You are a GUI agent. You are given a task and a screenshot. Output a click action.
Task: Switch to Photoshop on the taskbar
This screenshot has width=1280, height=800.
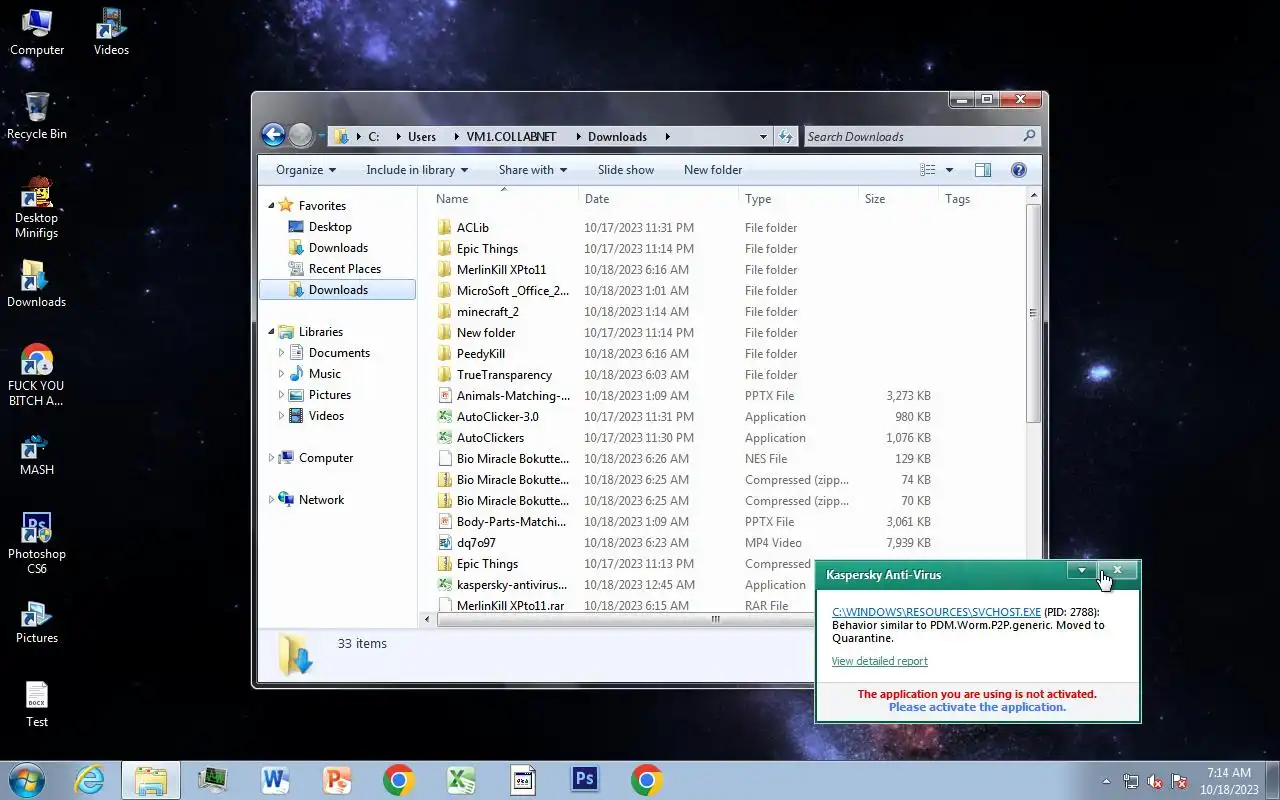[585, 780]
